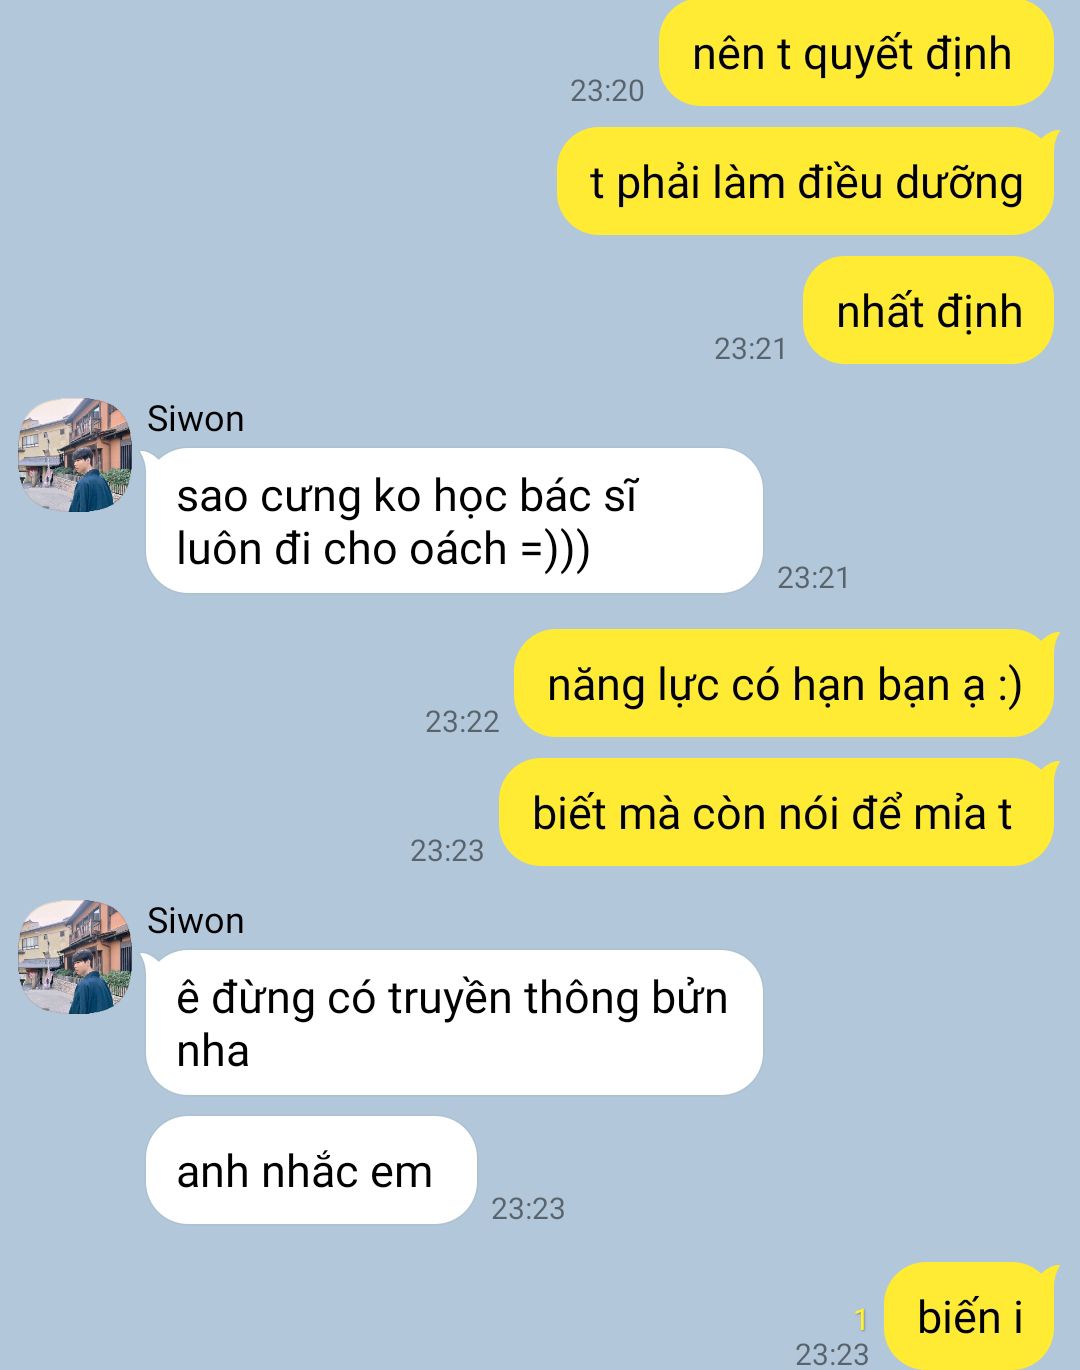
Task: Tap the 'biết mà còn nói để mỉa t' bubble
Action: (777, 813)
